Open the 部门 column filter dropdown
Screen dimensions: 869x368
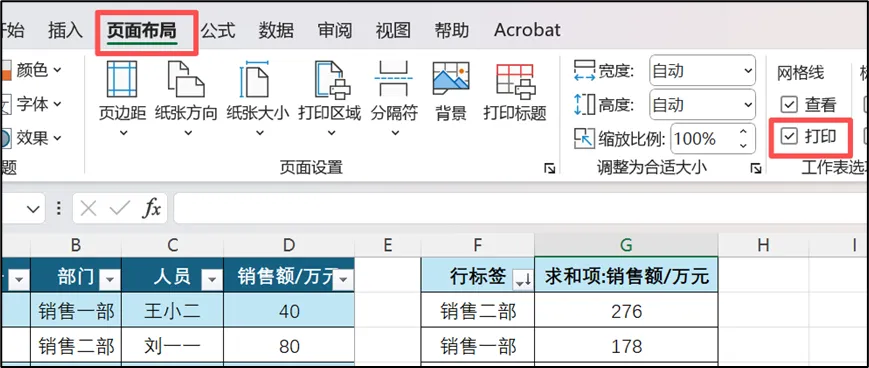pyautogui.click(x=109, y=280)
